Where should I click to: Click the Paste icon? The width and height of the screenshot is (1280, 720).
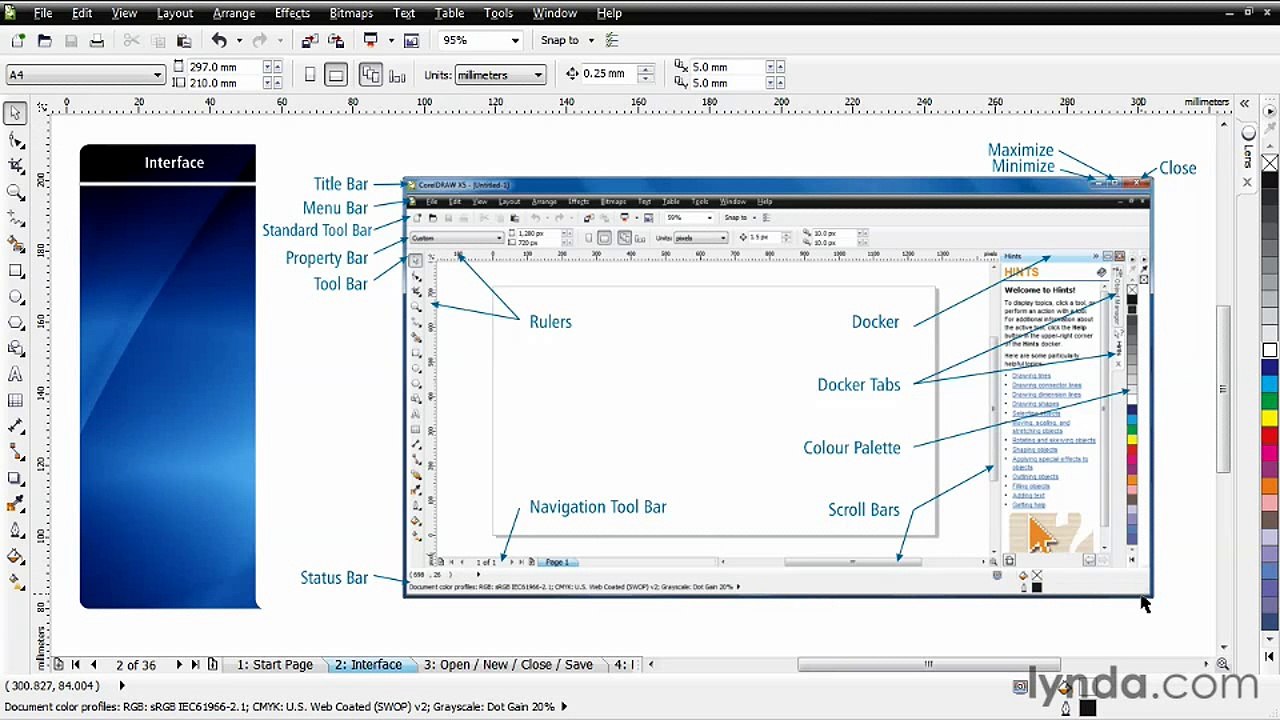pos(184,40)
